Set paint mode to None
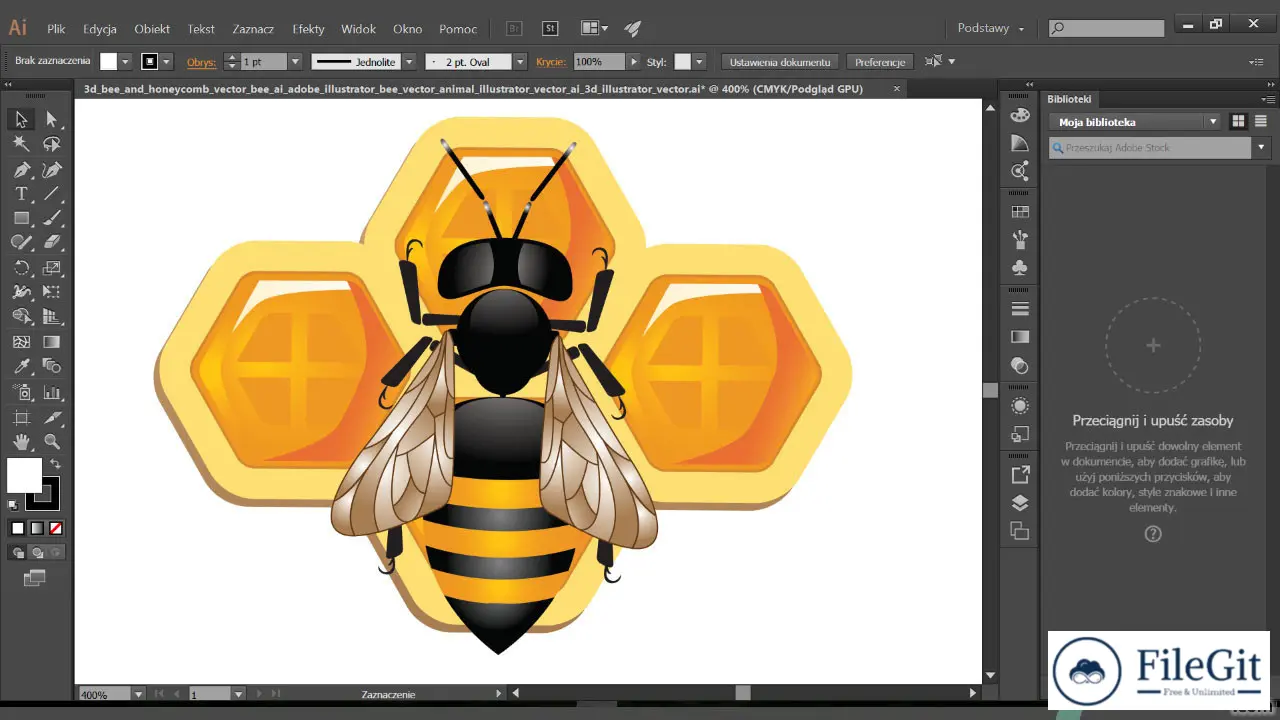Viewport: 1280px width, 720px height. [56, 528]
